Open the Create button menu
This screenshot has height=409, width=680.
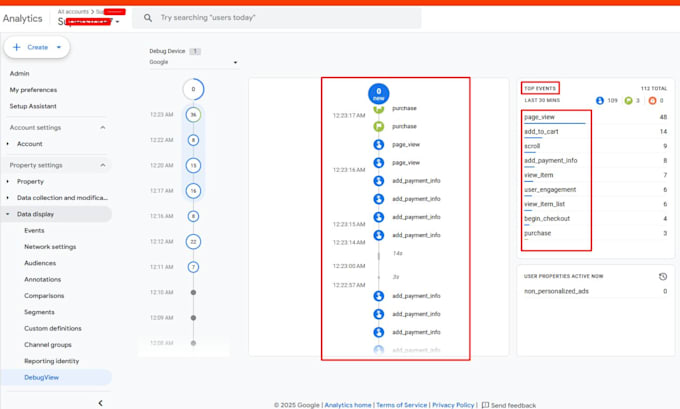coord(37,47)
